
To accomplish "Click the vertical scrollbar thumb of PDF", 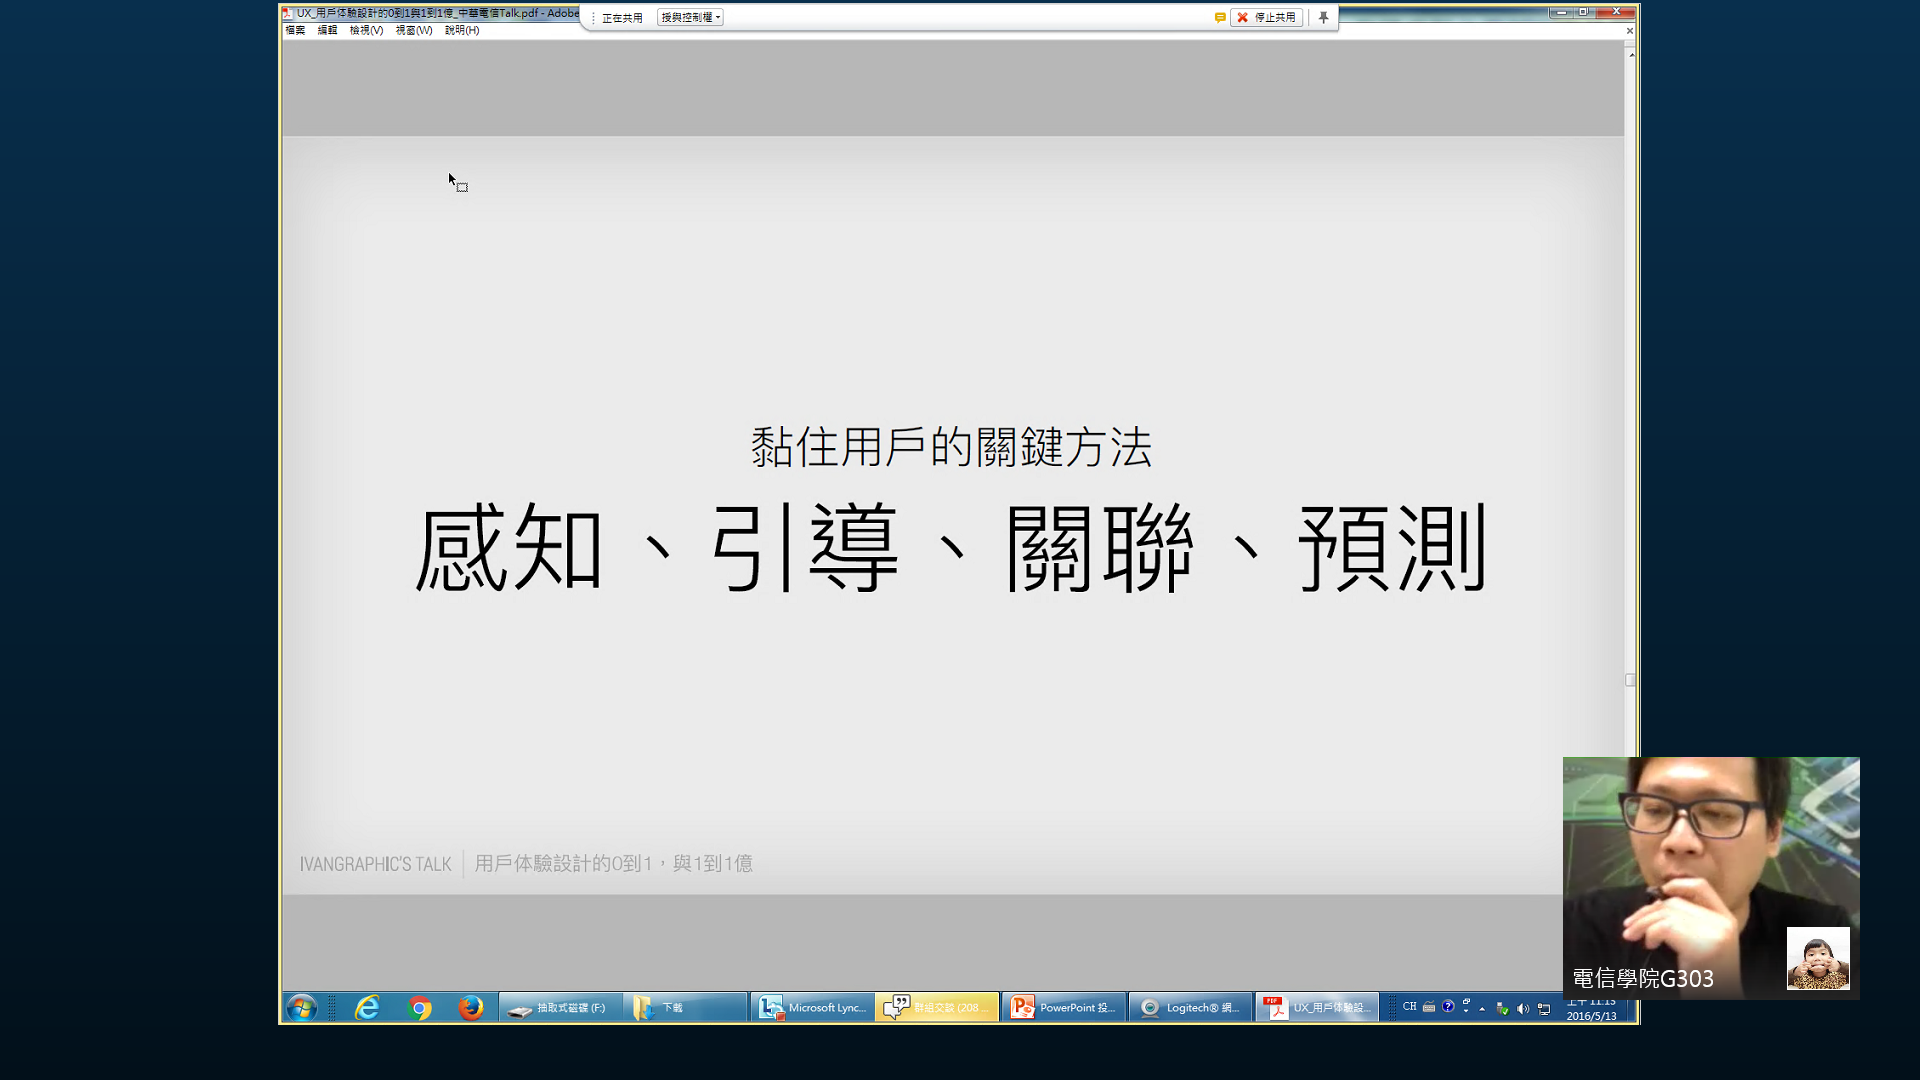I will [x=1630, y=680].
